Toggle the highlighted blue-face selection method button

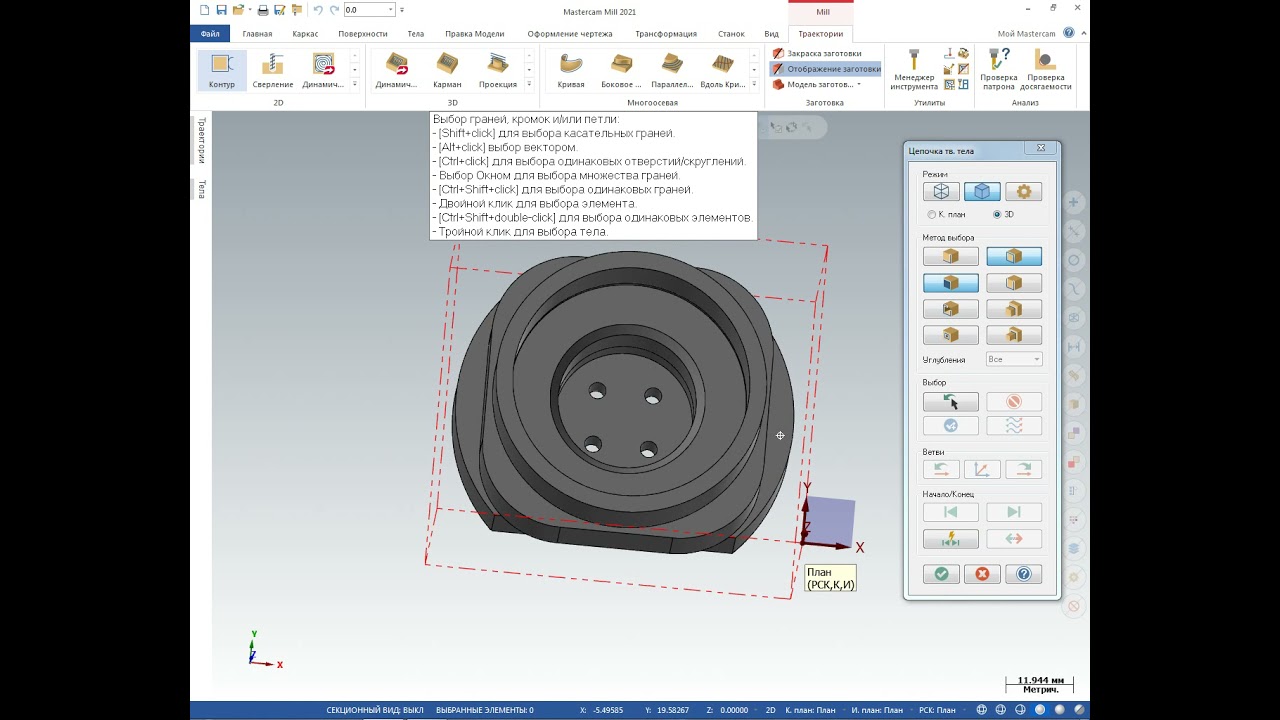pos(950,283)
